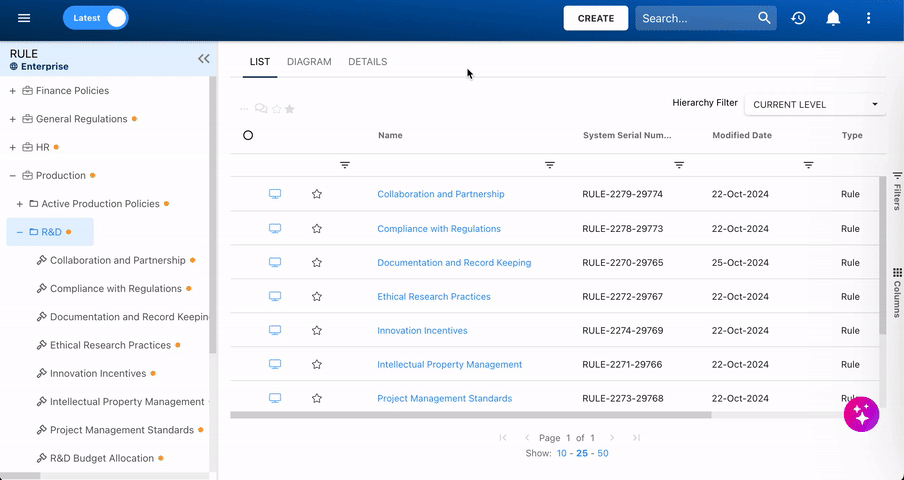Switch to the Details tab
Screen dimensions: 904x480
[x=367, y=62]
